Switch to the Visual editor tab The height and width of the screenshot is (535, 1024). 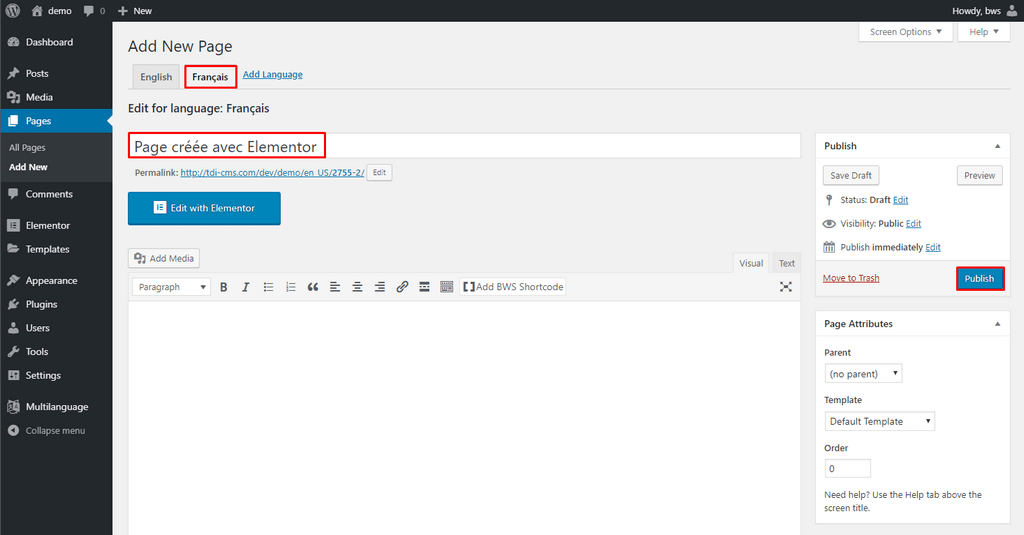click(x=751, y=263)
